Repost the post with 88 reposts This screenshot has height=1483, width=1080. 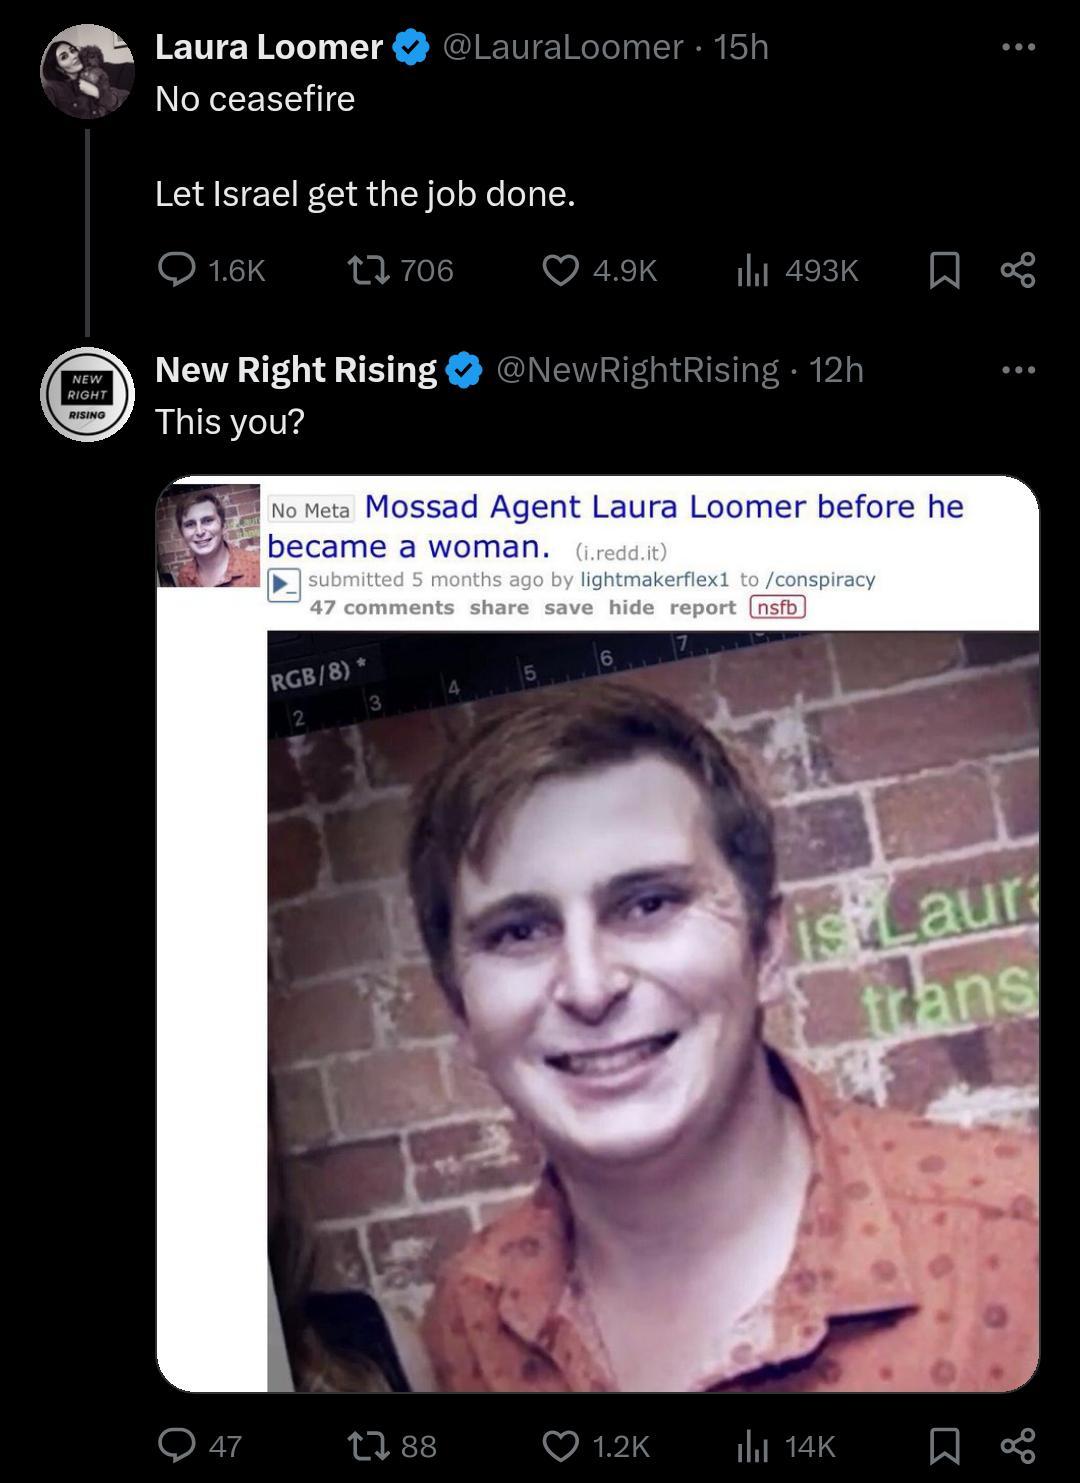362,1445
